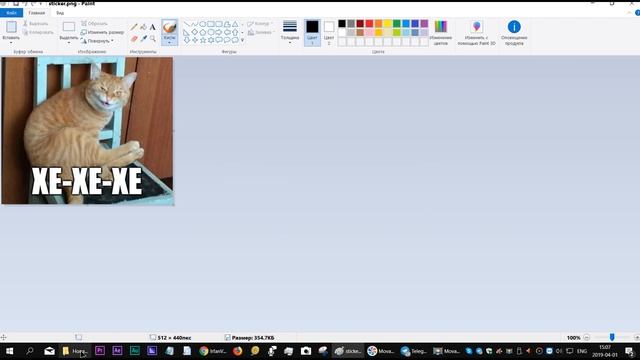
Task: Switch to the Home ribbon tab
Action: click(x=37, y=13)
